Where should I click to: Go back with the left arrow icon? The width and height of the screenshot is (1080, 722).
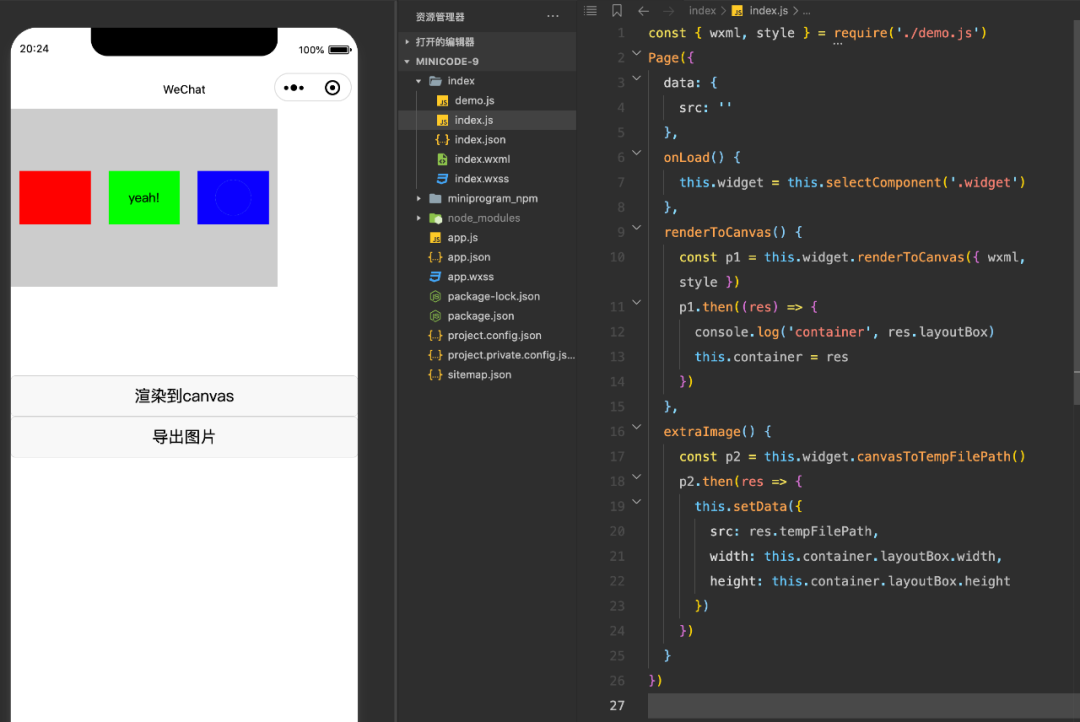tap(643, 10)
